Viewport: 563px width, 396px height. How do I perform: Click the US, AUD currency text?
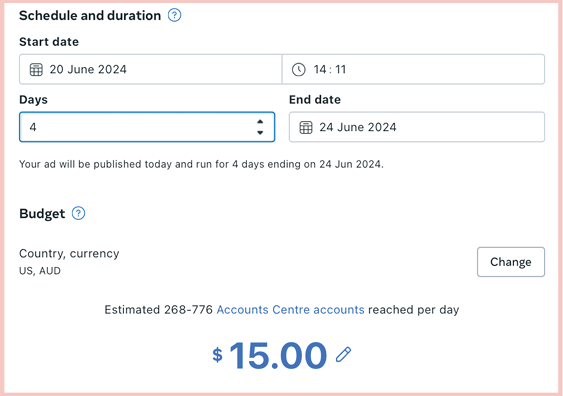tap(40, 271)
